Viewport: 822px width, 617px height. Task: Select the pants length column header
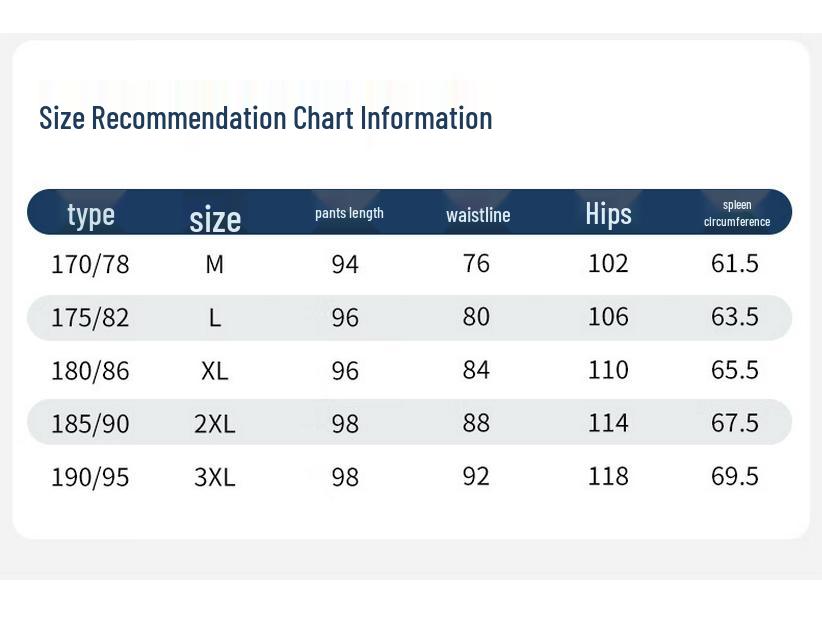(x=349, y=213)
